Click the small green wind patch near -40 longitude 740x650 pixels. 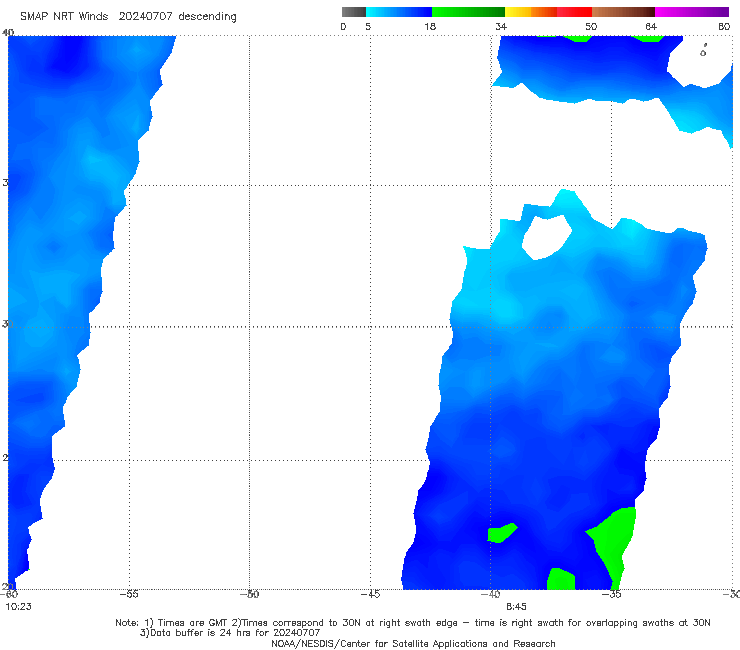click(x=502, y=533)
